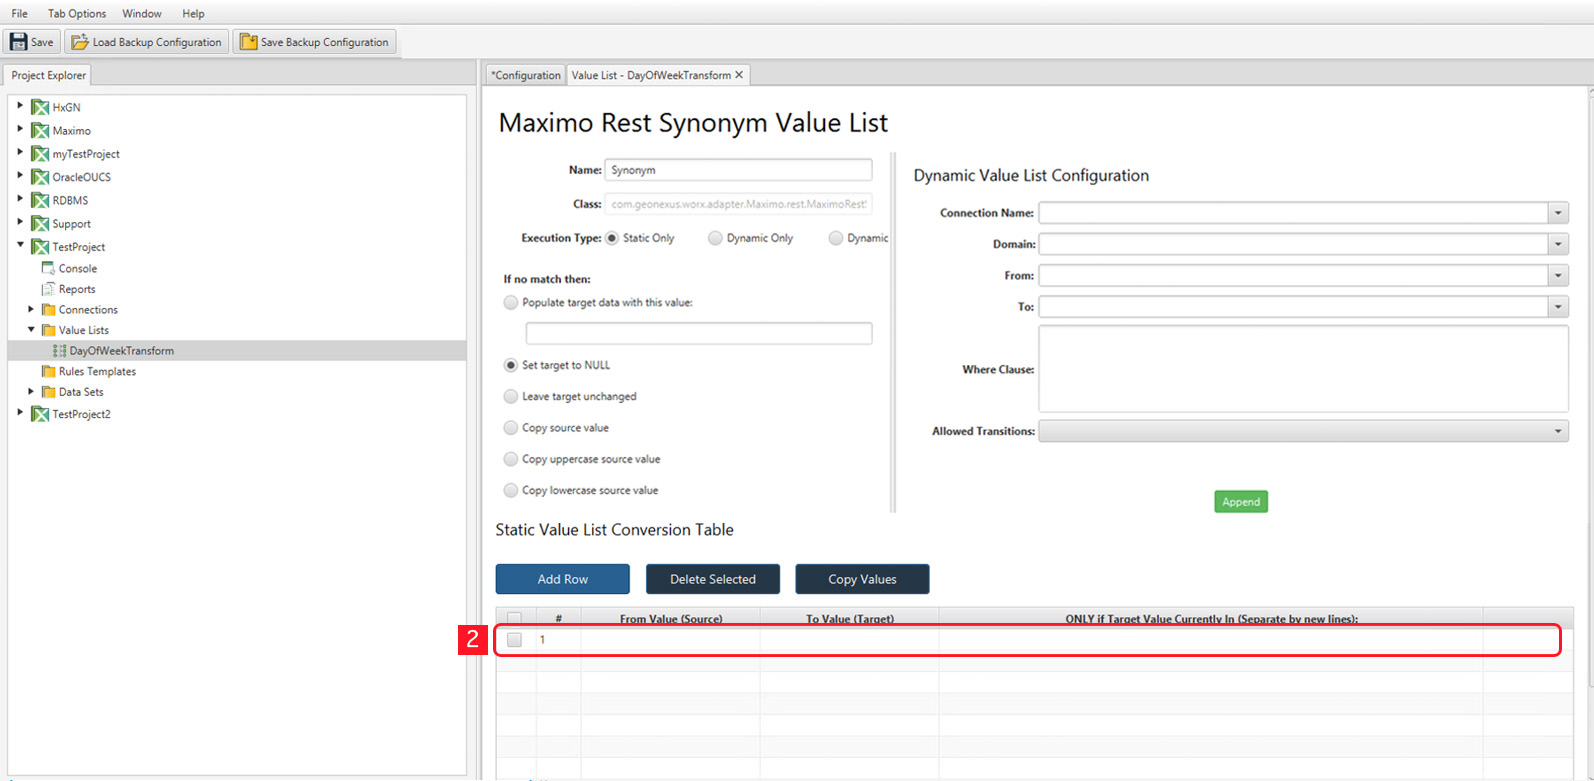Select Leave target unchanged option
The height and width of the screenshot is (781, 1594).
click(x=511, y=396)
